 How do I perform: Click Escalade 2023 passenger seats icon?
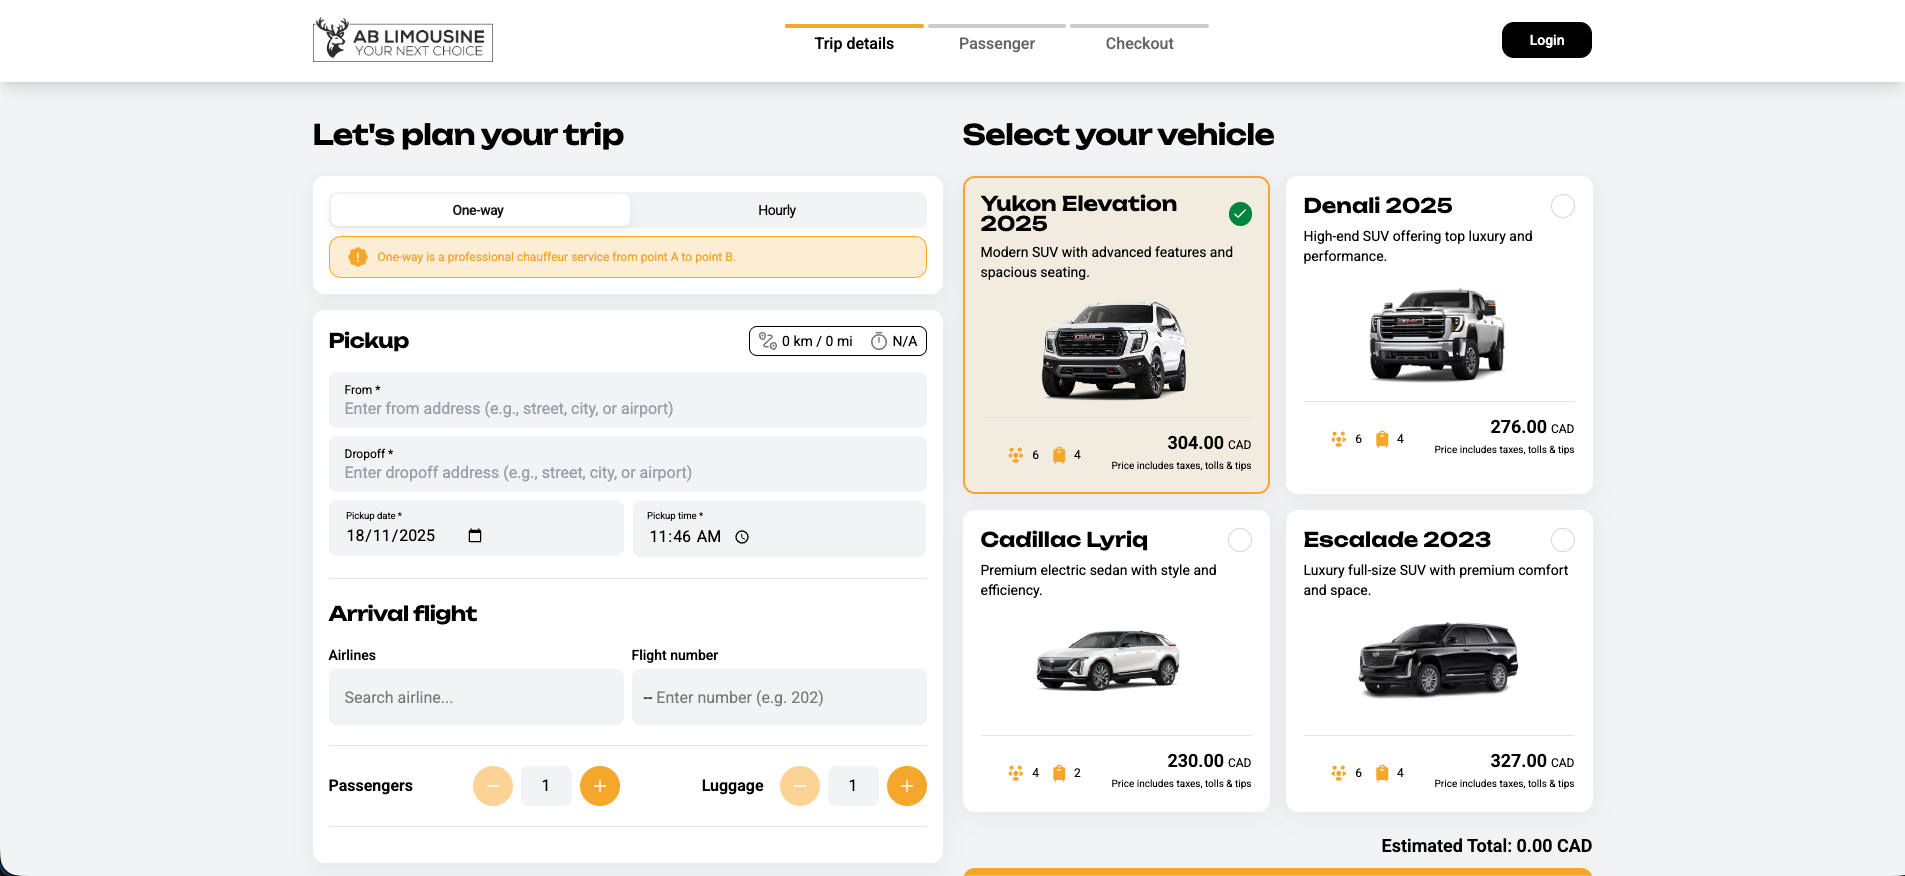(1339, 773)
